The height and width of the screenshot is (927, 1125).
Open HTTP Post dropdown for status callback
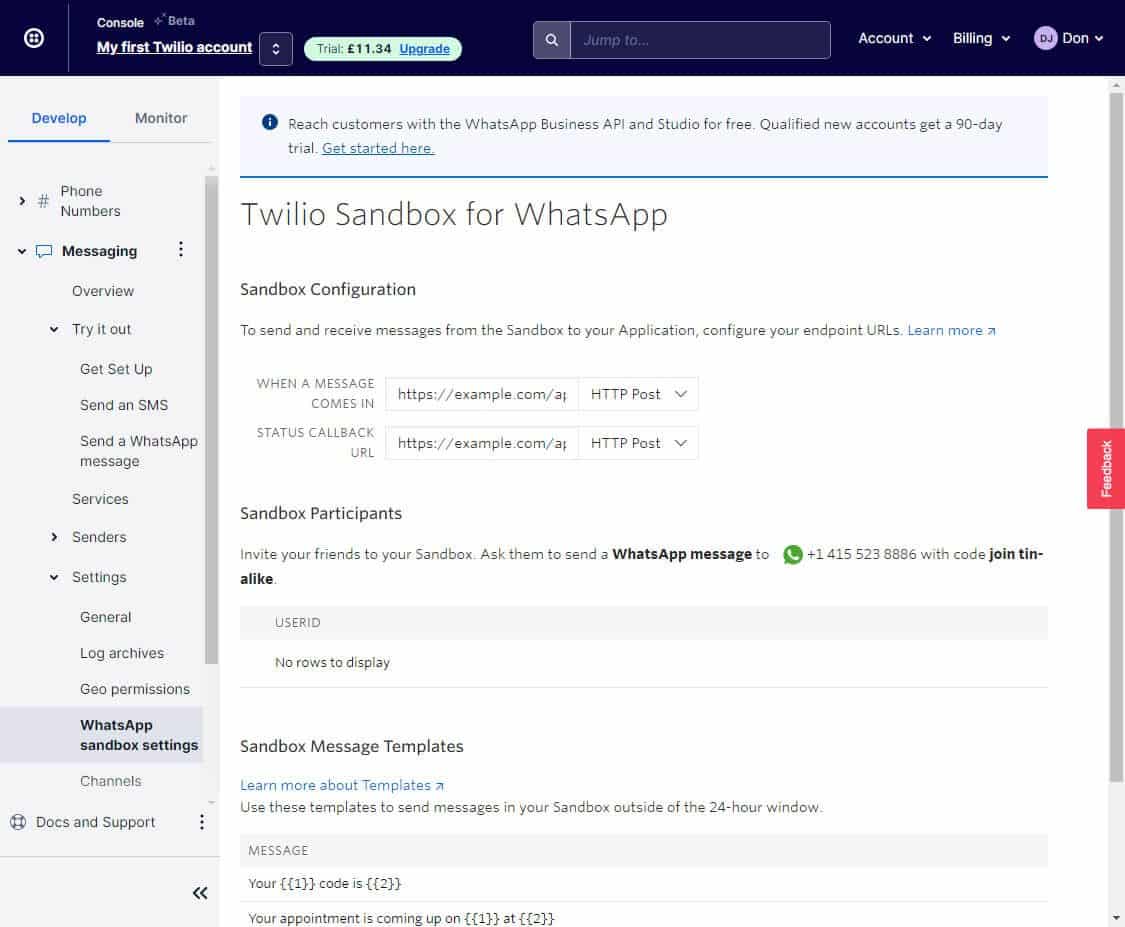tap(638, 443)
